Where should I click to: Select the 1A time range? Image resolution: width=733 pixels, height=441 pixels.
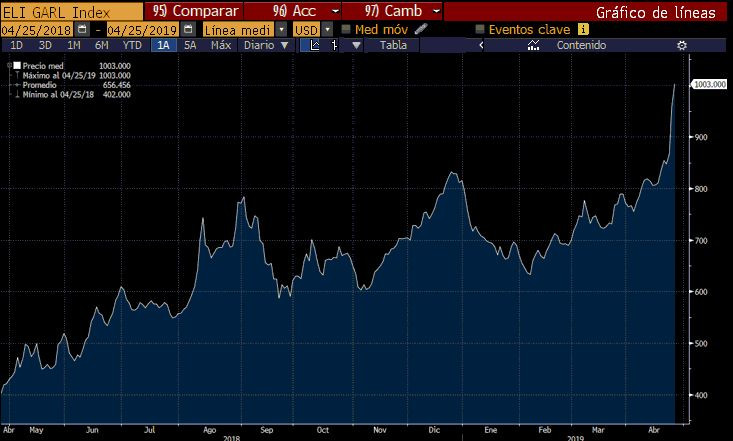coord(162,46)
